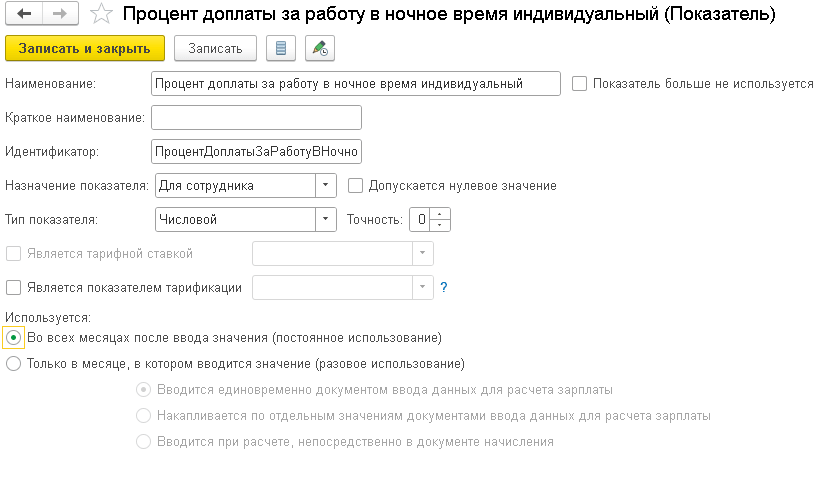Decrease Точность value with down arrow
829x494 pixels.
[x=444, y=224]
